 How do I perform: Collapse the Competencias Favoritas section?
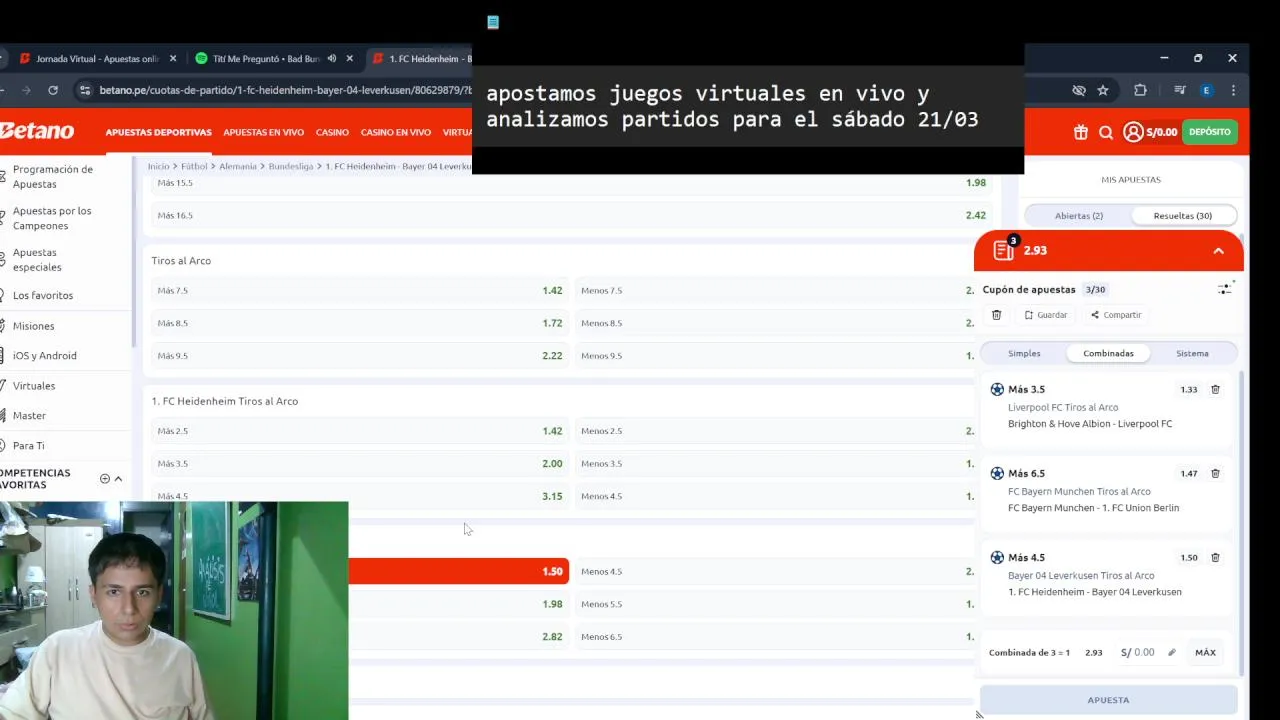click(118, 479)
